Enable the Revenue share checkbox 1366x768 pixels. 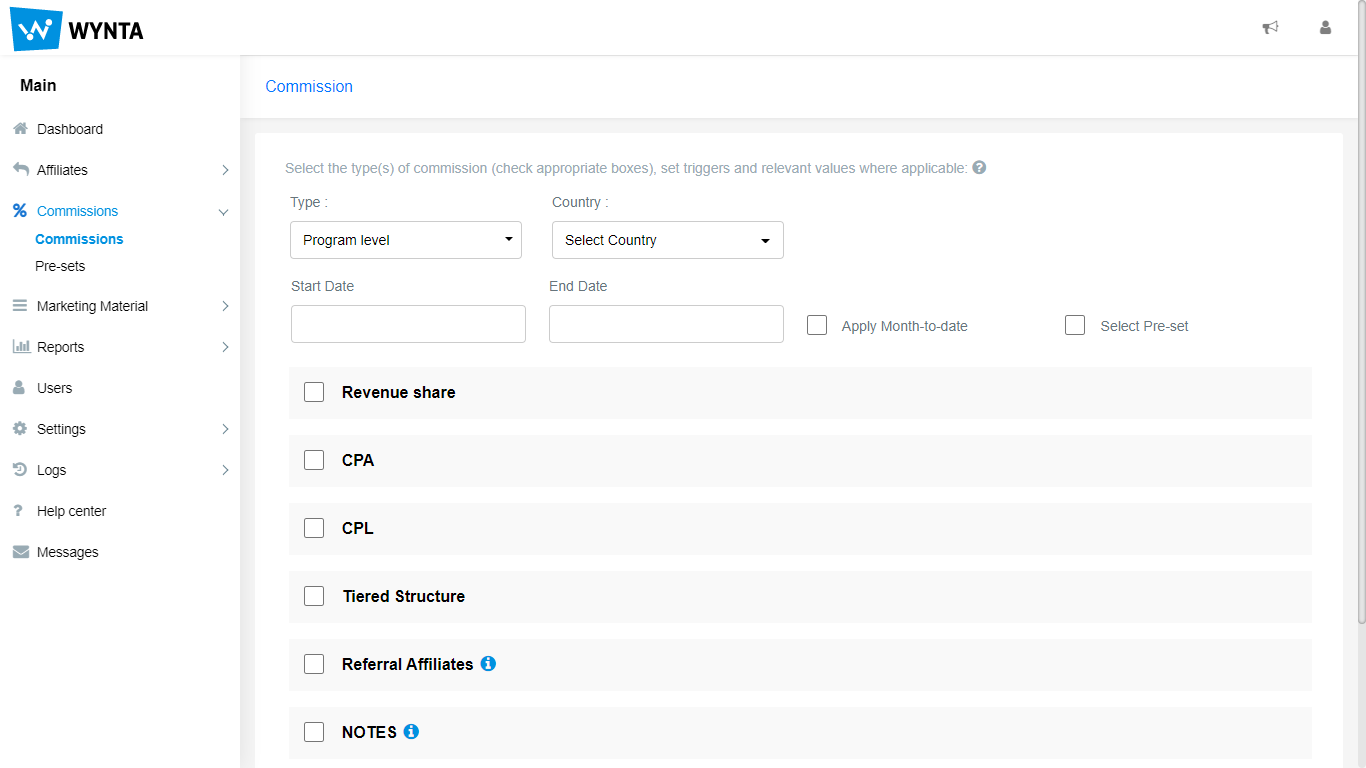[314, 391]
